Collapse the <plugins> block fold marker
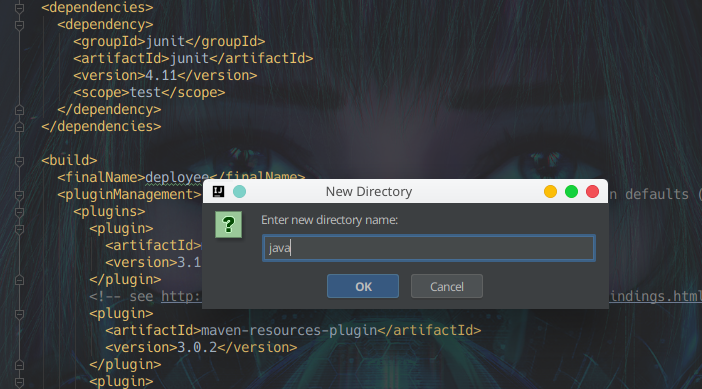702x389 pixels. point(19,212)
